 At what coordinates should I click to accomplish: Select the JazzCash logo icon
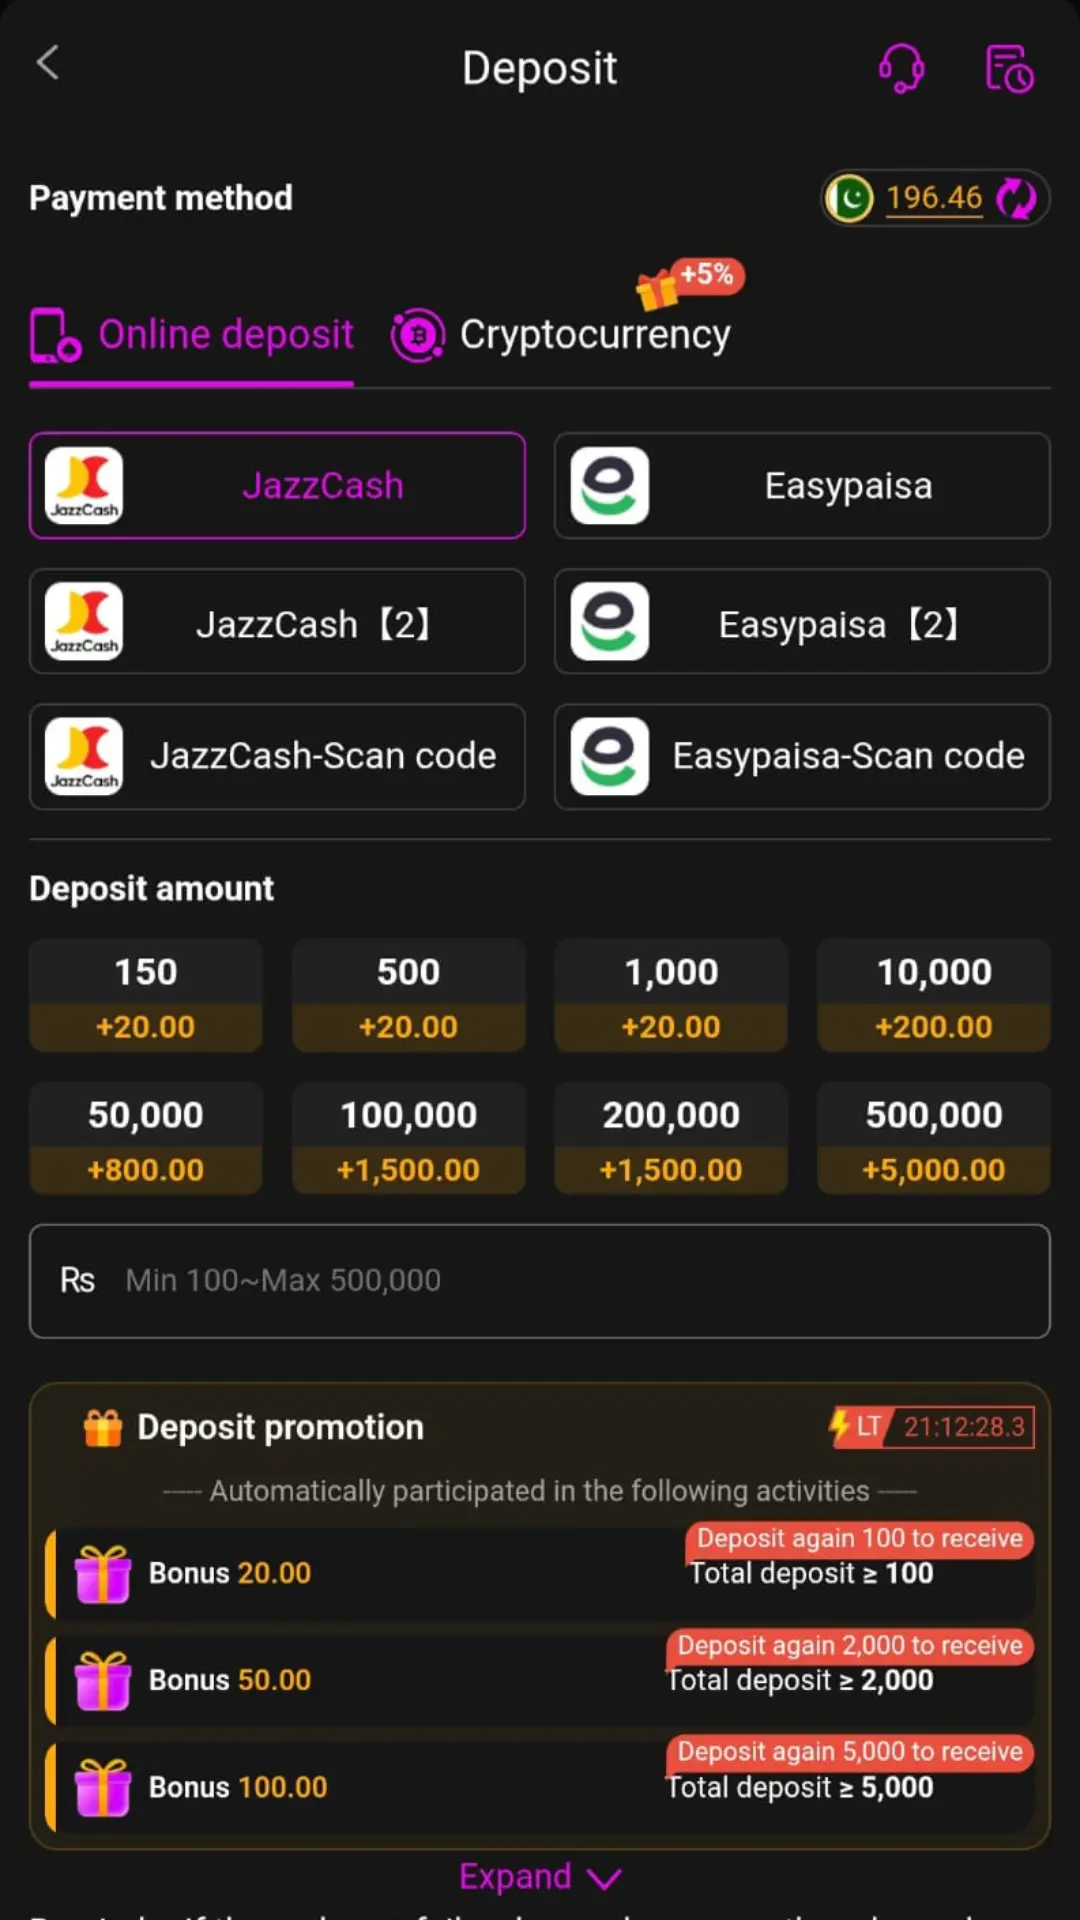click(x=84, y=486)
